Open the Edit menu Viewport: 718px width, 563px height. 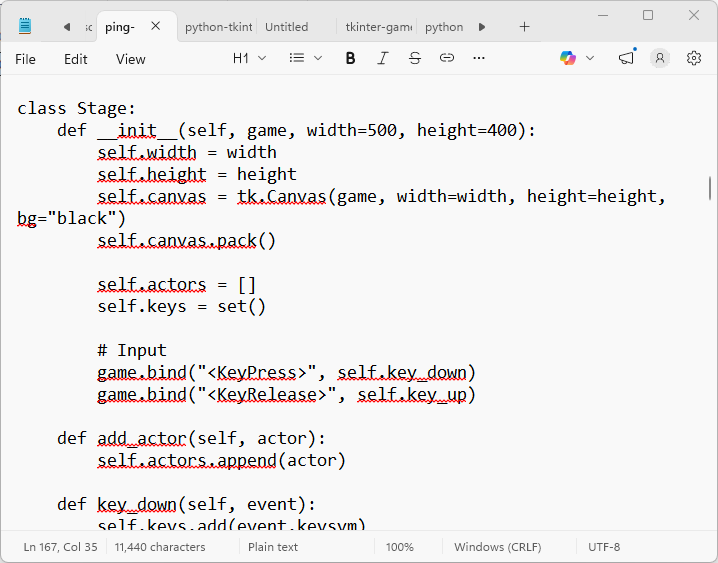(76, 59)
